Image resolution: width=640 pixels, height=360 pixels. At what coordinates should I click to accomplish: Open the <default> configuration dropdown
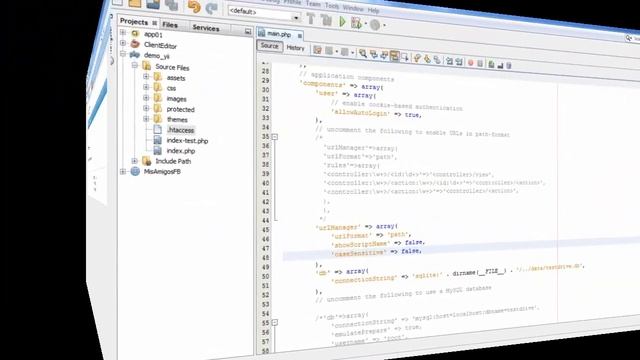[x=296, y=17]
